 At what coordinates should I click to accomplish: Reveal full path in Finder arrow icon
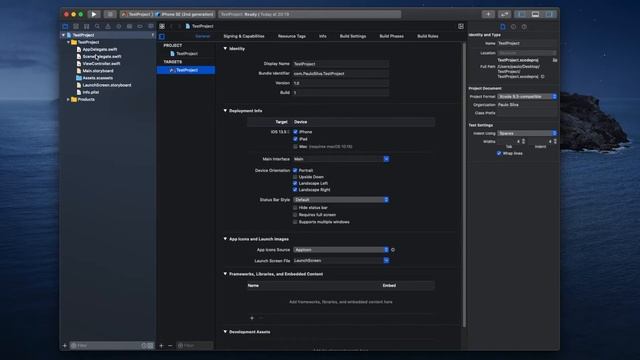coord(542,76)
